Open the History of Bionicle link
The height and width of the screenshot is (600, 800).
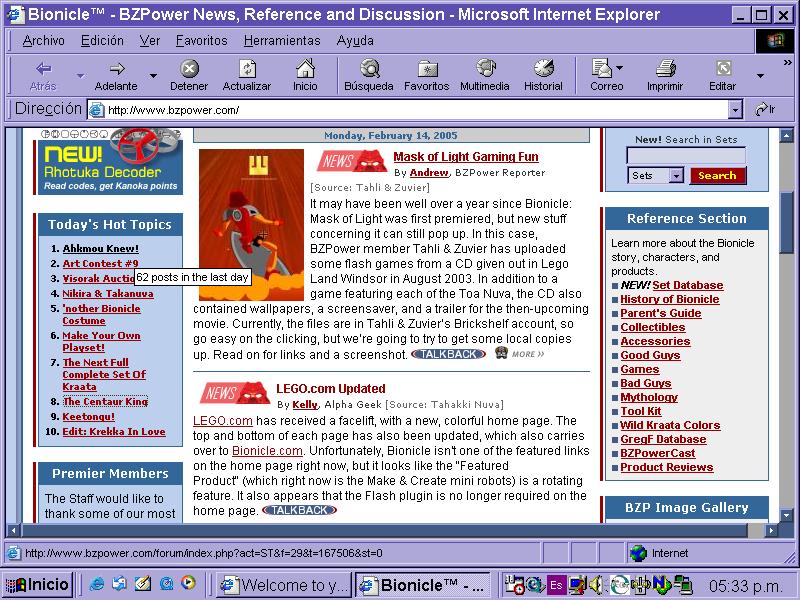pyautogui.click(x=670, y=299)
